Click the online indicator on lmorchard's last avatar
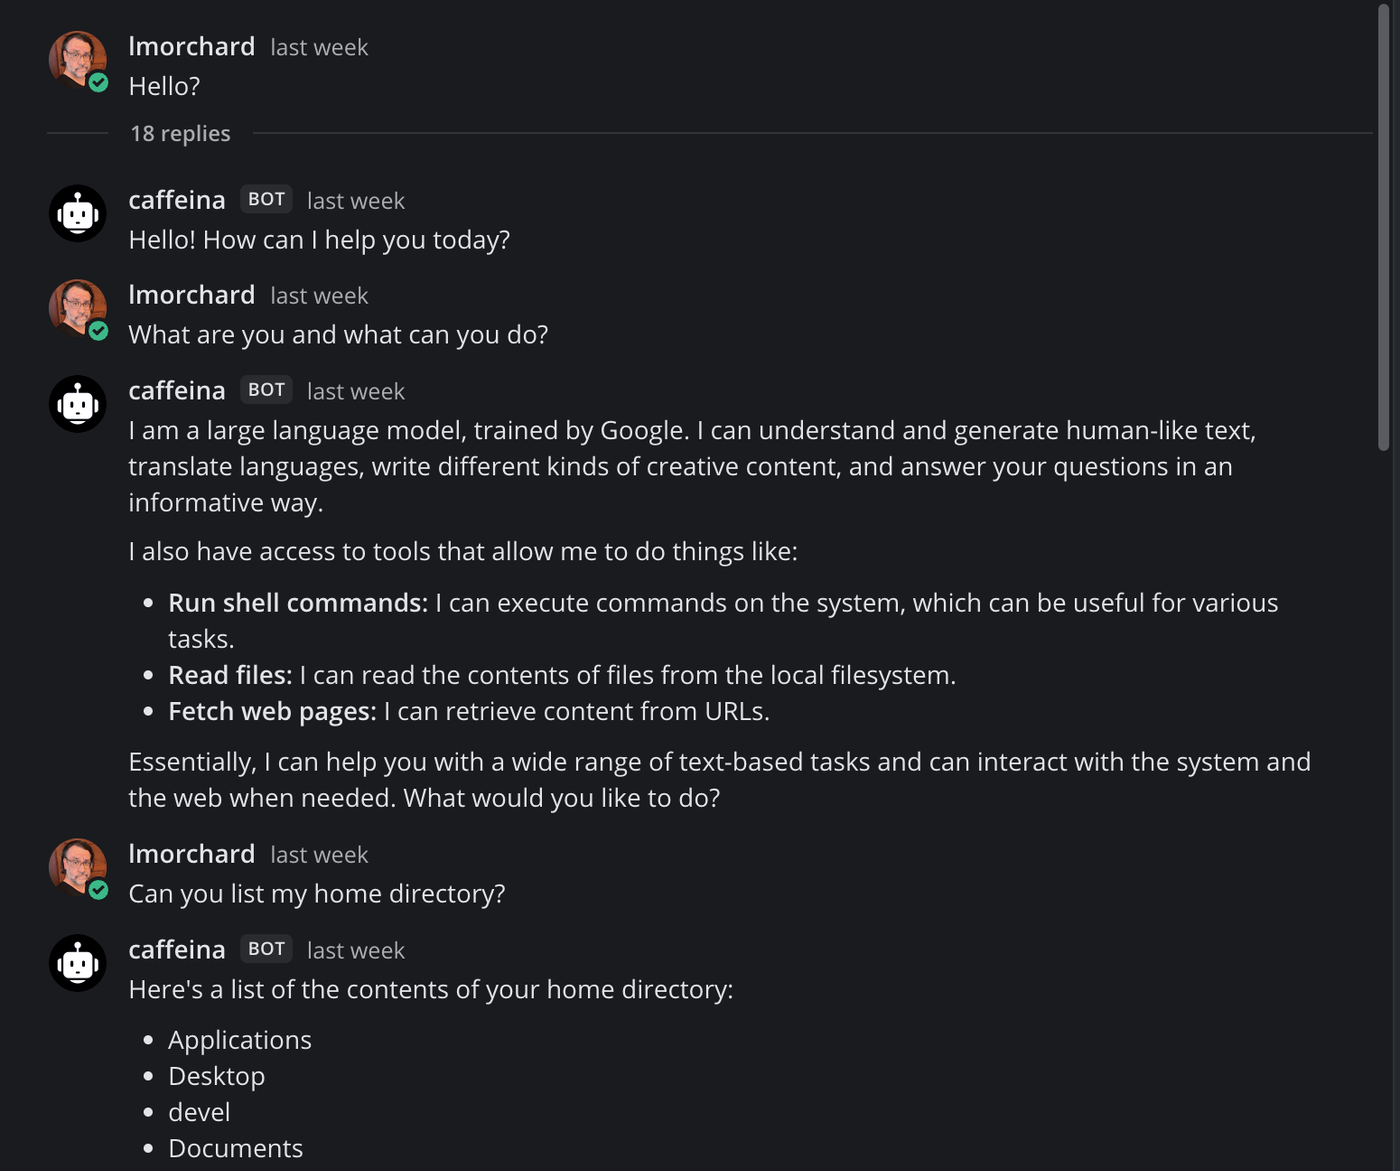 click(x=98, y=887)
